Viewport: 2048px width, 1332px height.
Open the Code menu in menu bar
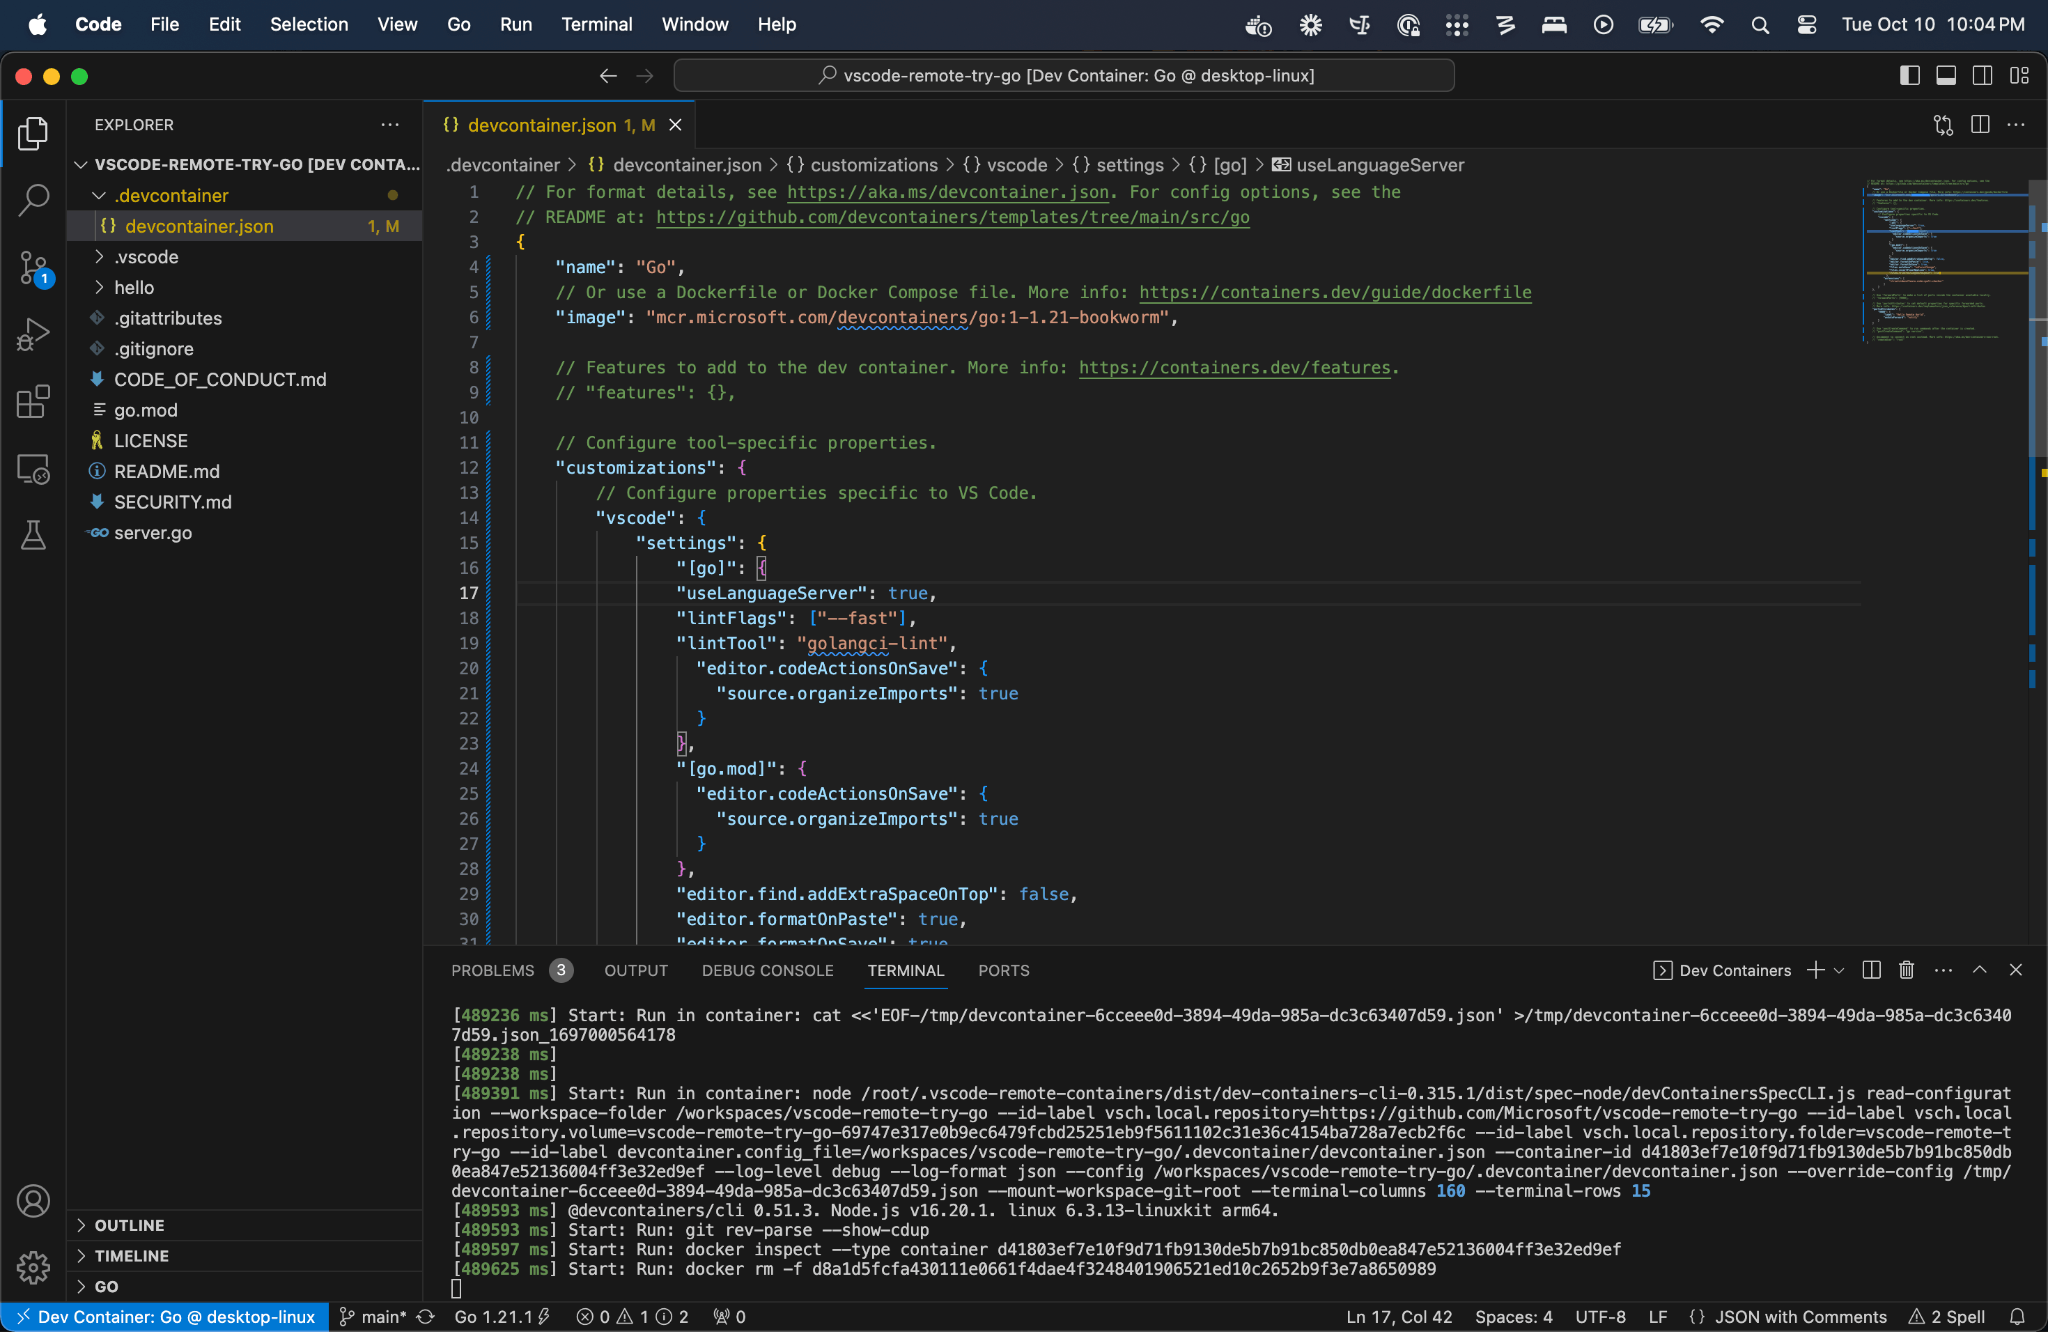pos(97,24)
